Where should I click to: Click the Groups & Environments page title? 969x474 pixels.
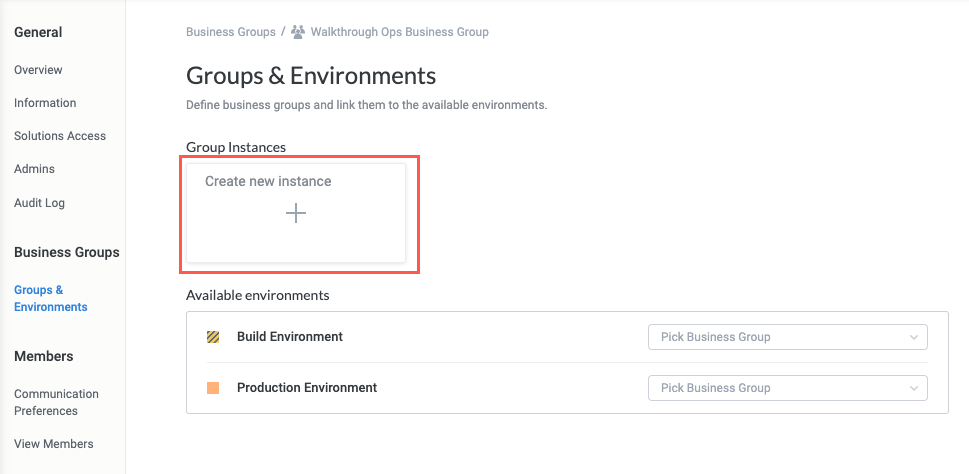311,76
